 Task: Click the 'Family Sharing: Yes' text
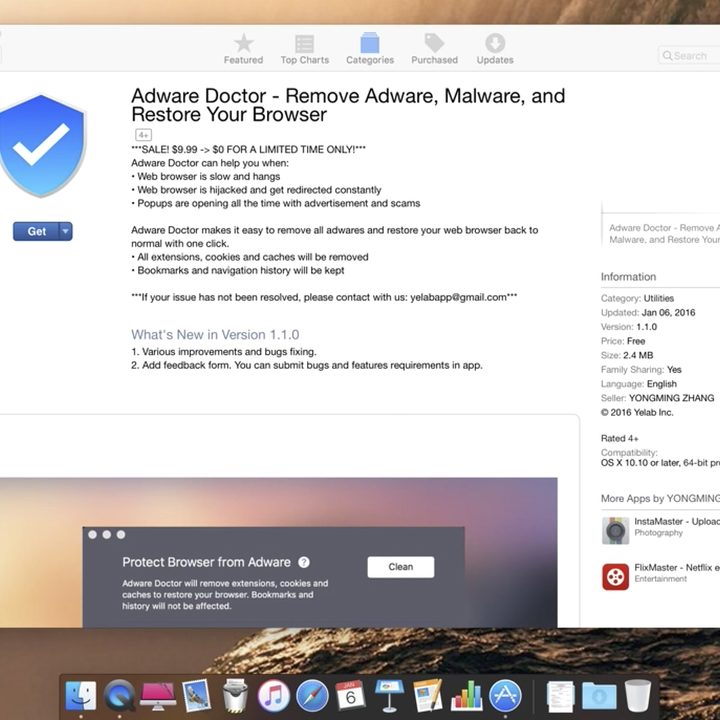click(x=641, y=370)
